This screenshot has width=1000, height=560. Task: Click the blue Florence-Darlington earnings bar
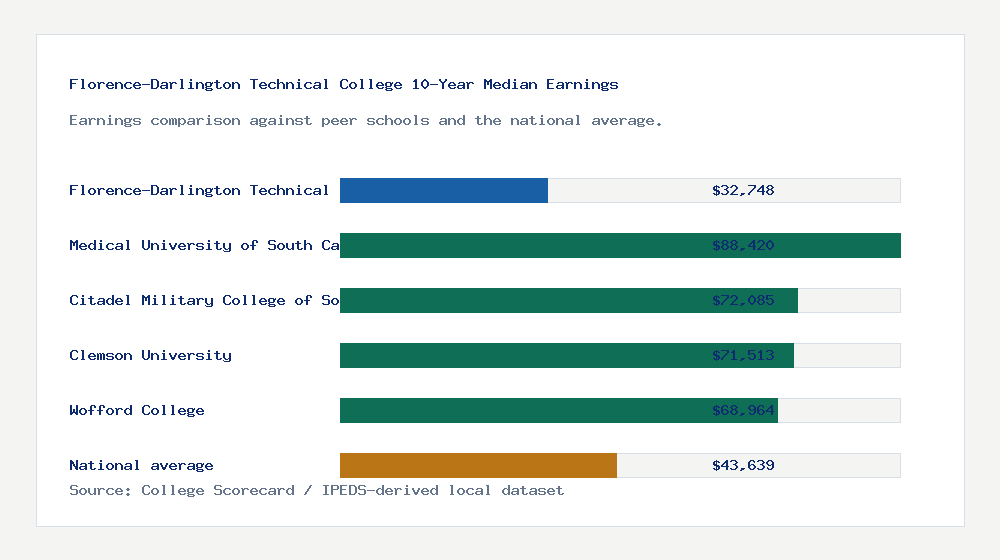(x=444, y=191)
